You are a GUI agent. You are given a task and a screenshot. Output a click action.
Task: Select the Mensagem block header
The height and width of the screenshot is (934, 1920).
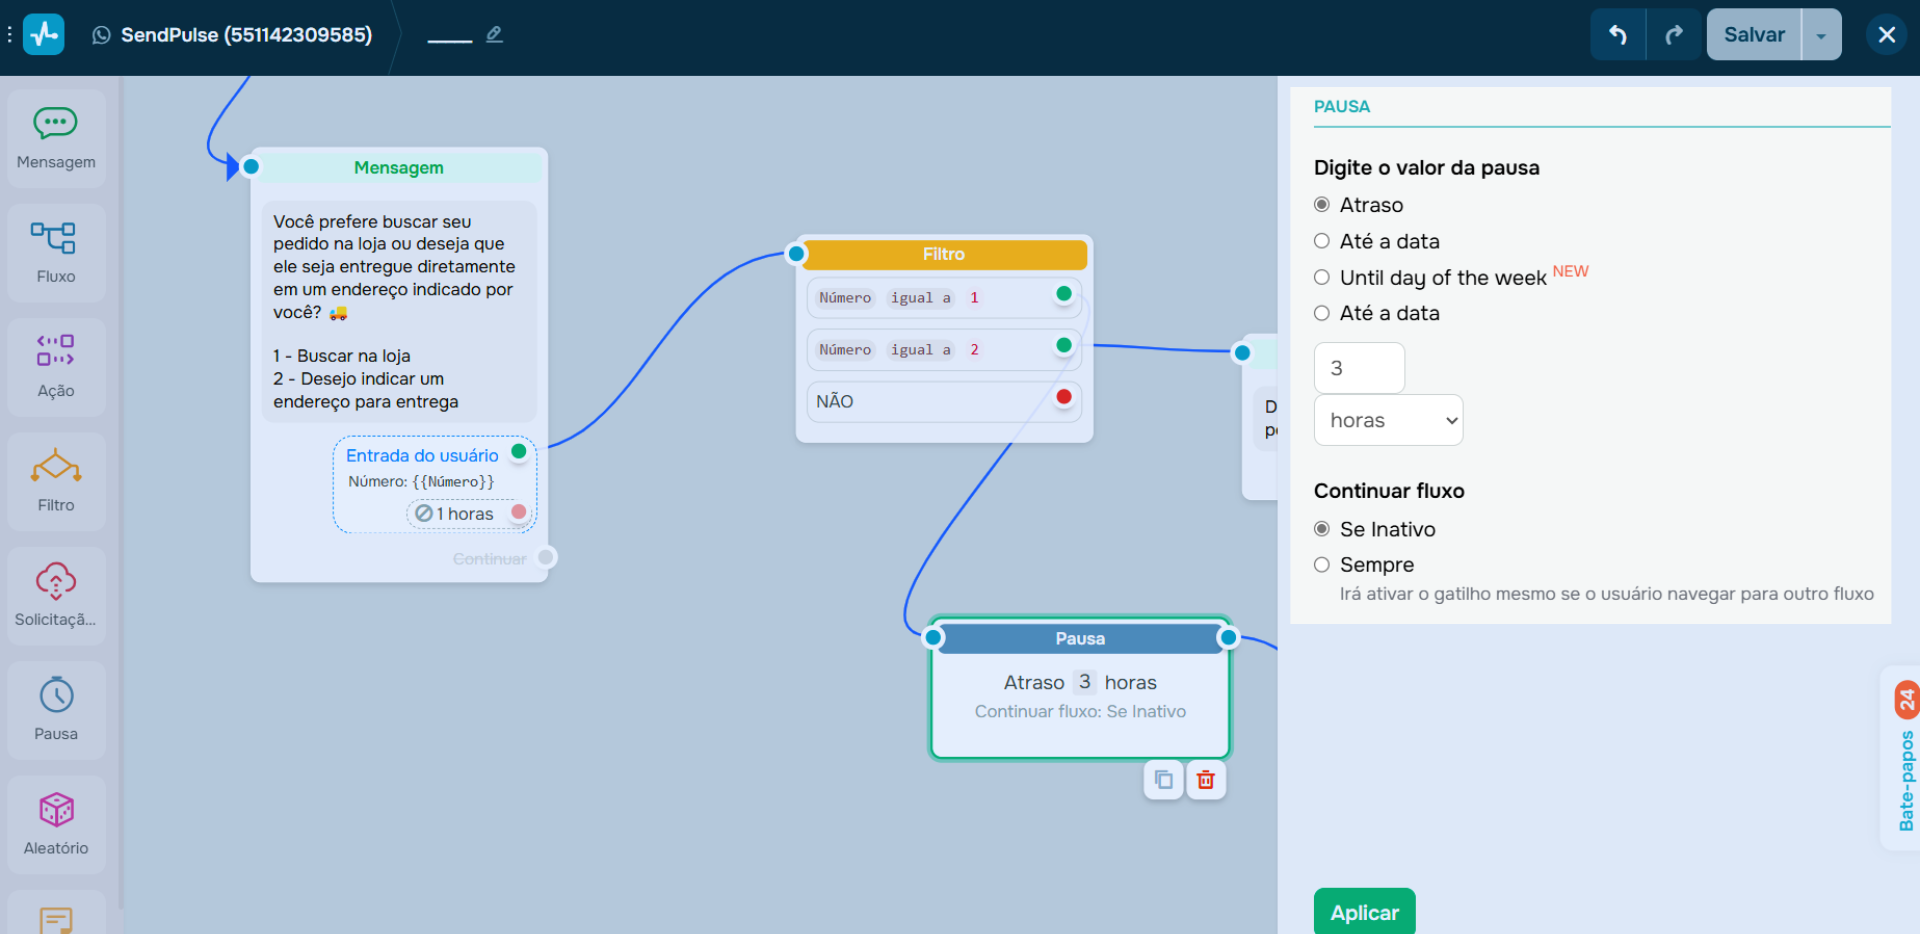[x=398, y=167]
